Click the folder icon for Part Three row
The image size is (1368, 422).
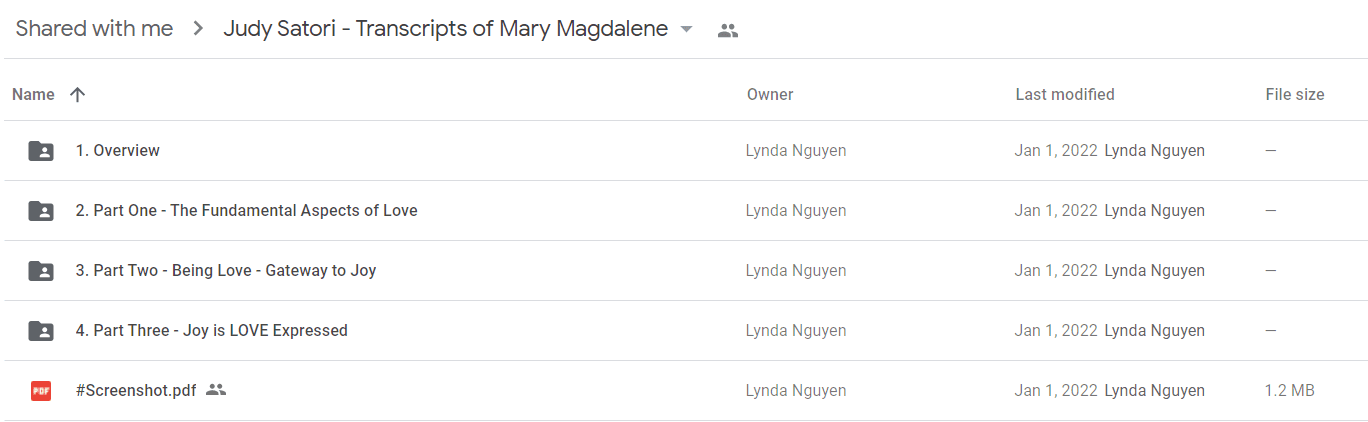click(41, 331)
